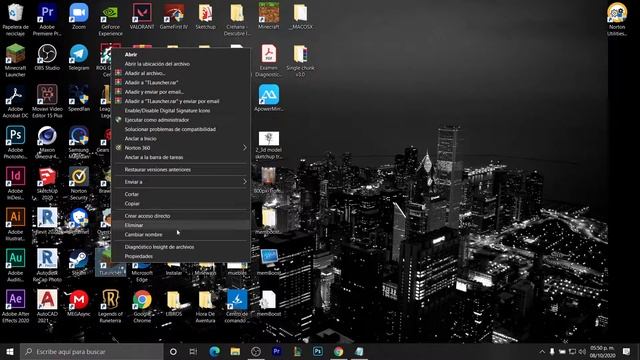The image size is (640, 360).
Task: Select Examen Diagnostic PDF file
Action: [x=269, y=60]
